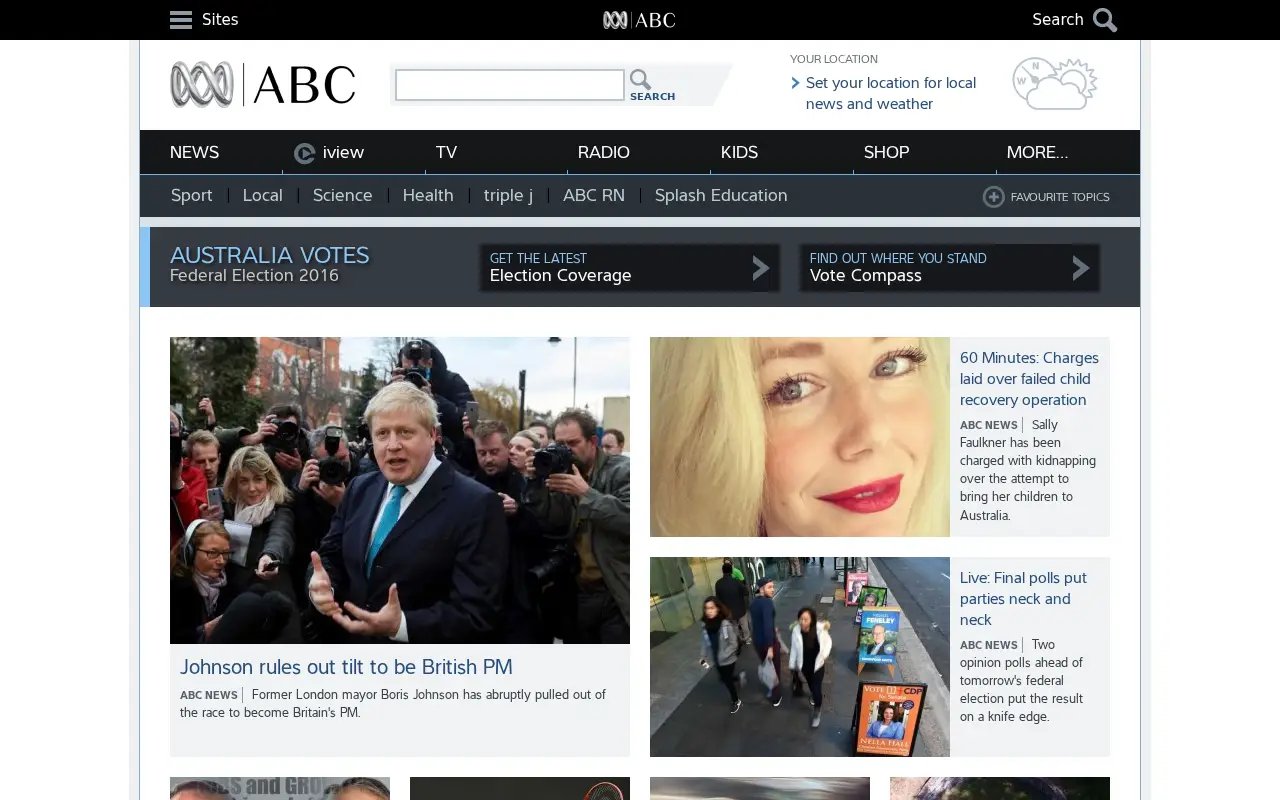Open FAVOURITE TOPICS text link
The image size is (1280, 800).
(1060, 197)
